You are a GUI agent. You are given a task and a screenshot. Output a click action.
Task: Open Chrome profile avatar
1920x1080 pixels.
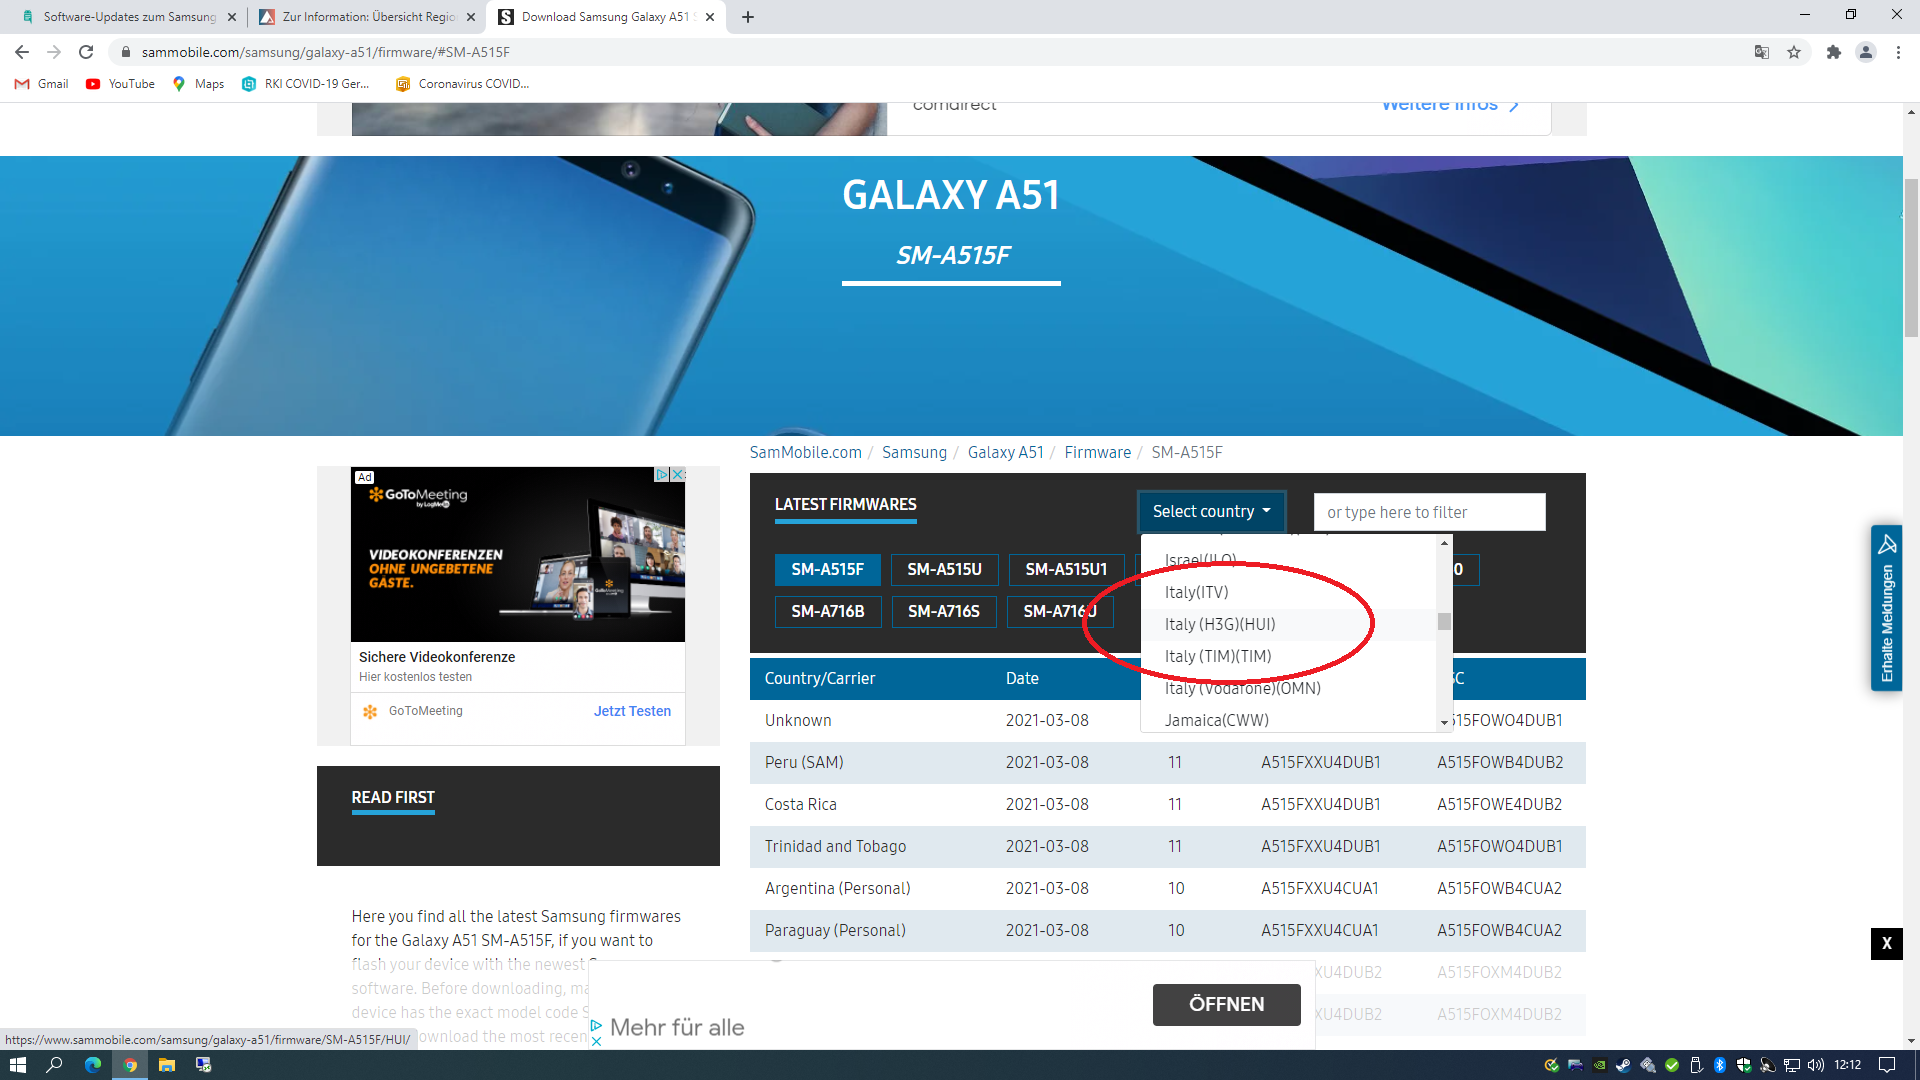(x=1866, y=52)
